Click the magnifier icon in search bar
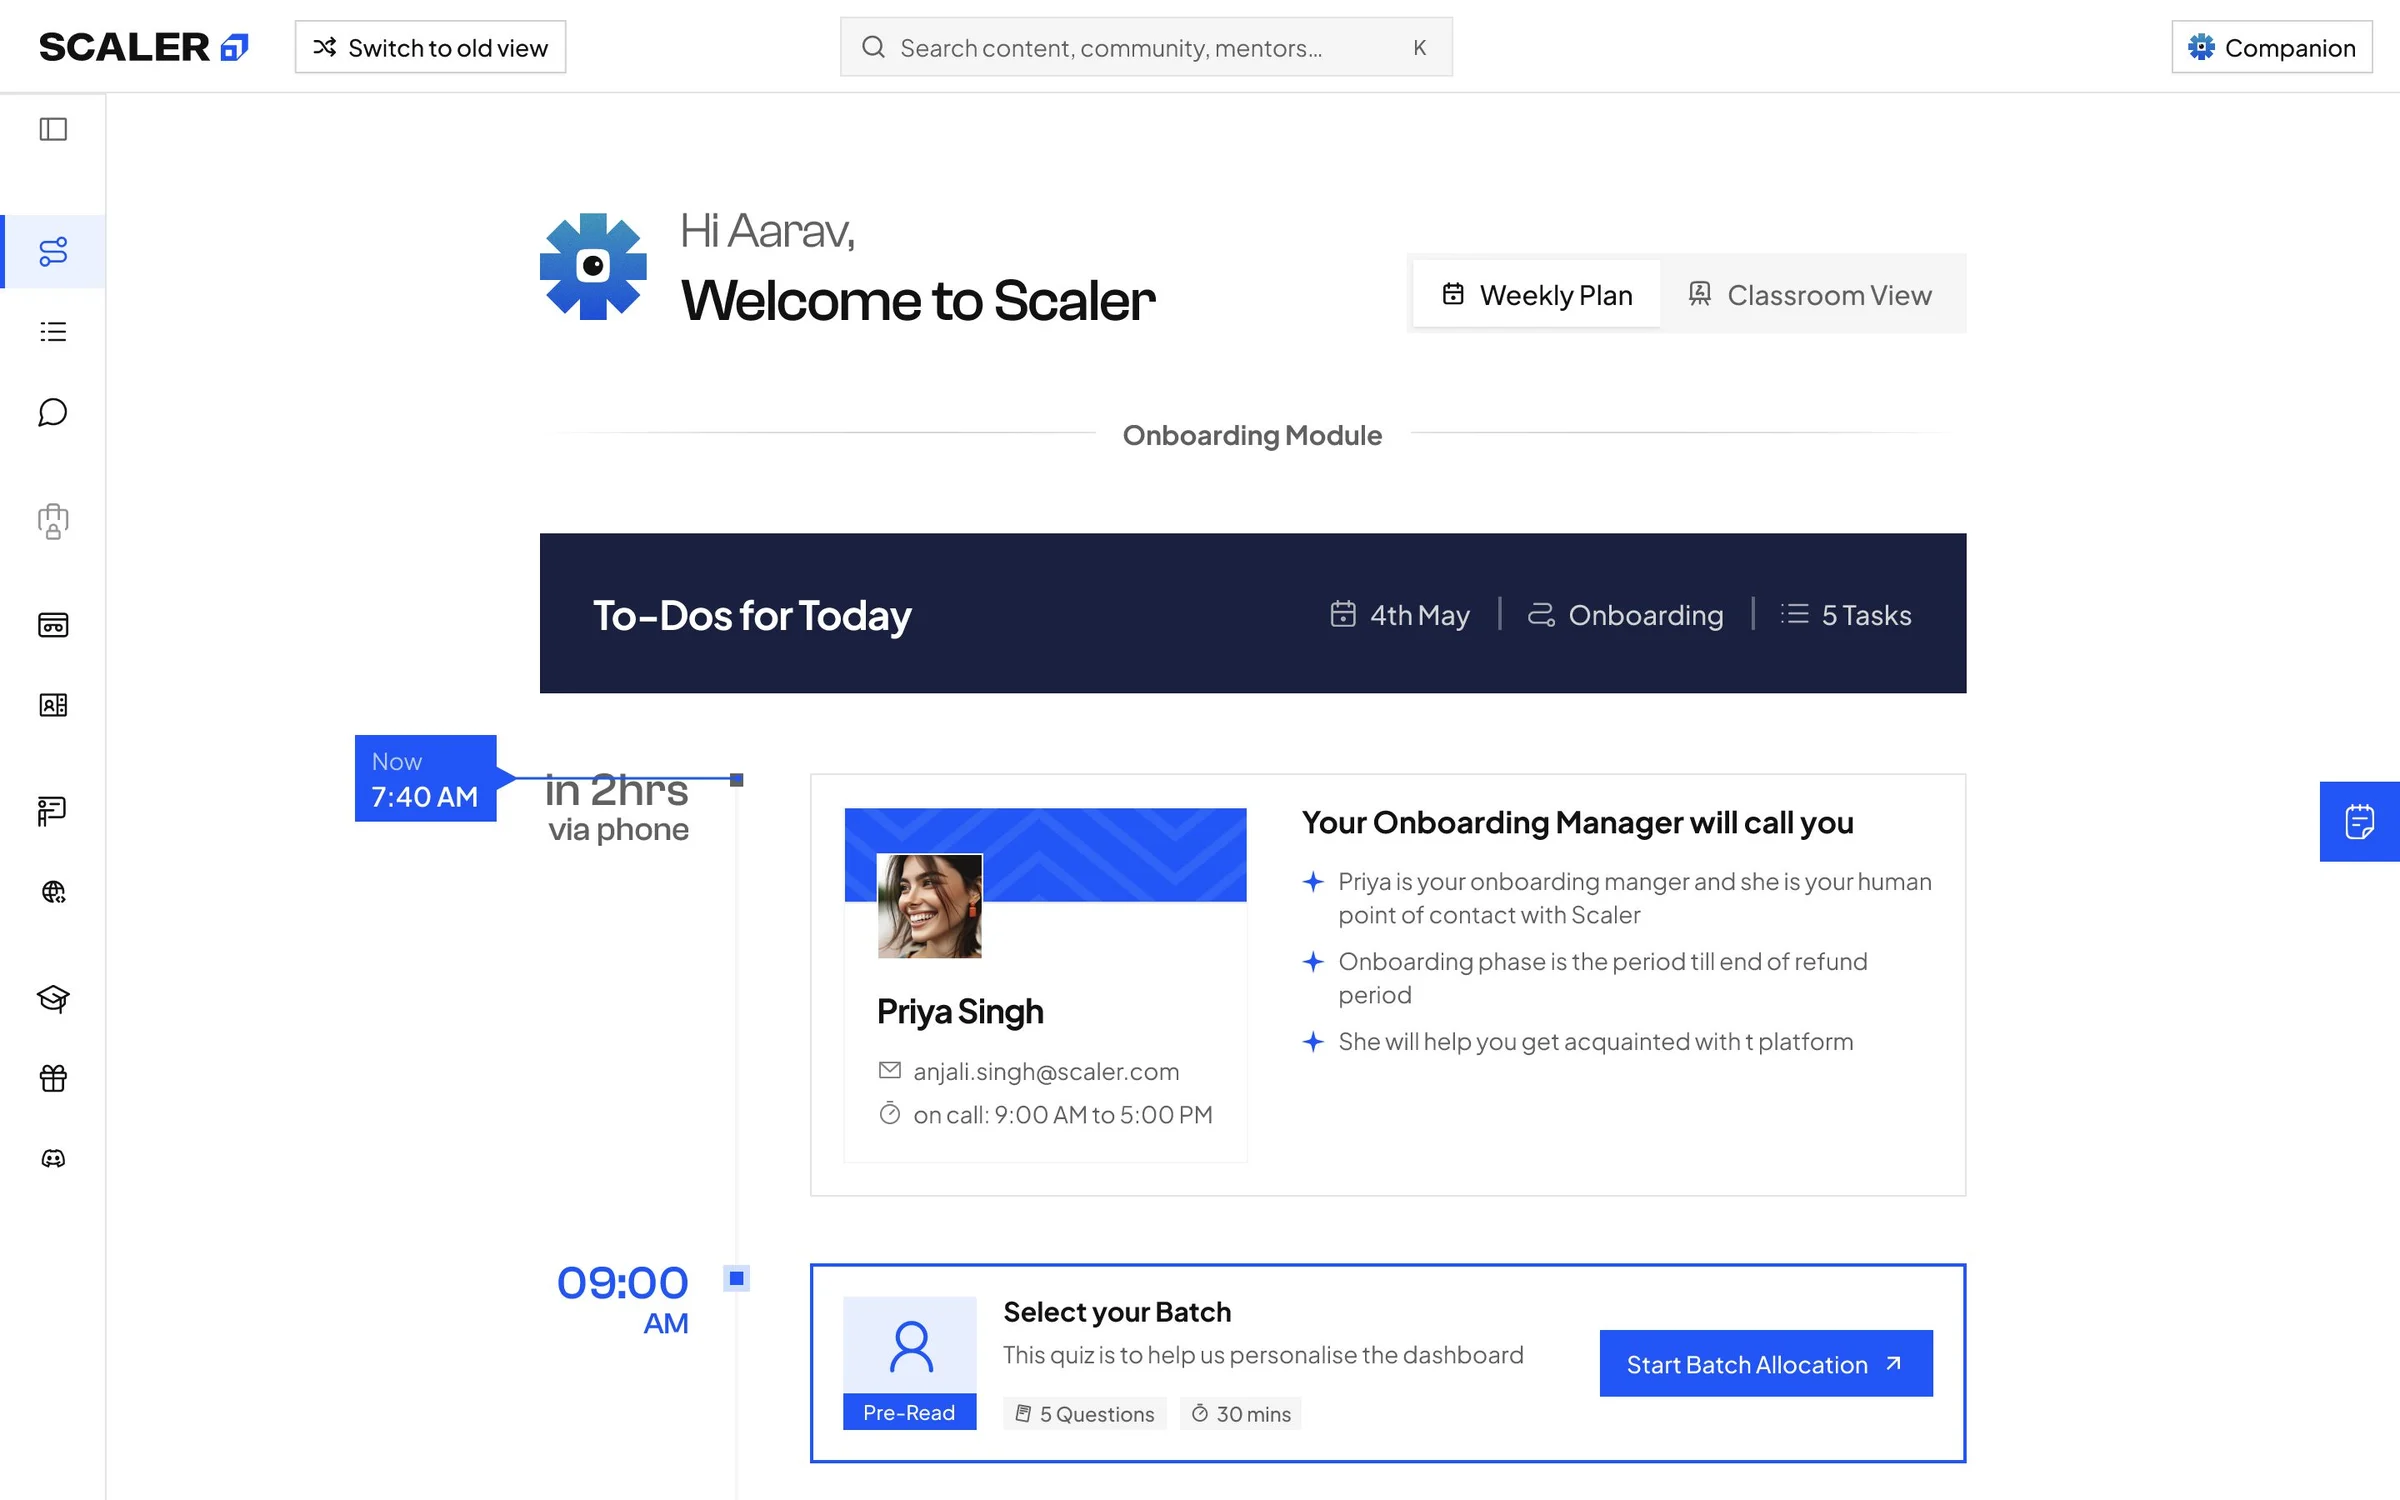Image resolution: width=2400 pixels, height=1500 pixels. (x=873, y=47)
